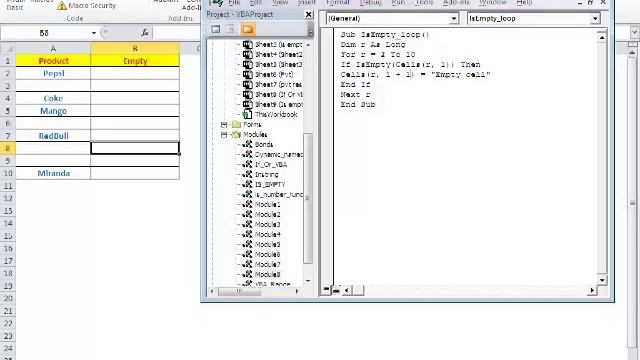Open the Run menu in VBA editor
Image resolution: width=640 pixels, height=360 pixels.
(x=398, y=2)
